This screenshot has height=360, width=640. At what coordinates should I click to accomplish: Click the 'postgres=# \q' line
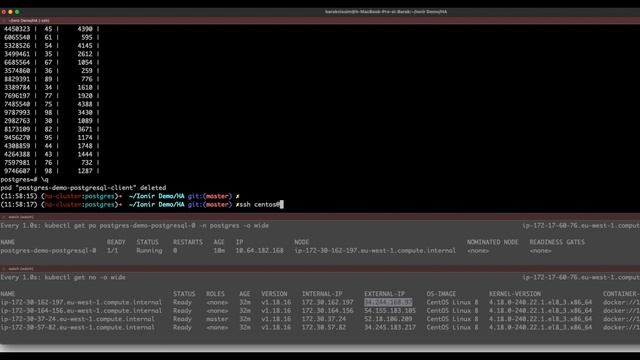click(24, 180)
